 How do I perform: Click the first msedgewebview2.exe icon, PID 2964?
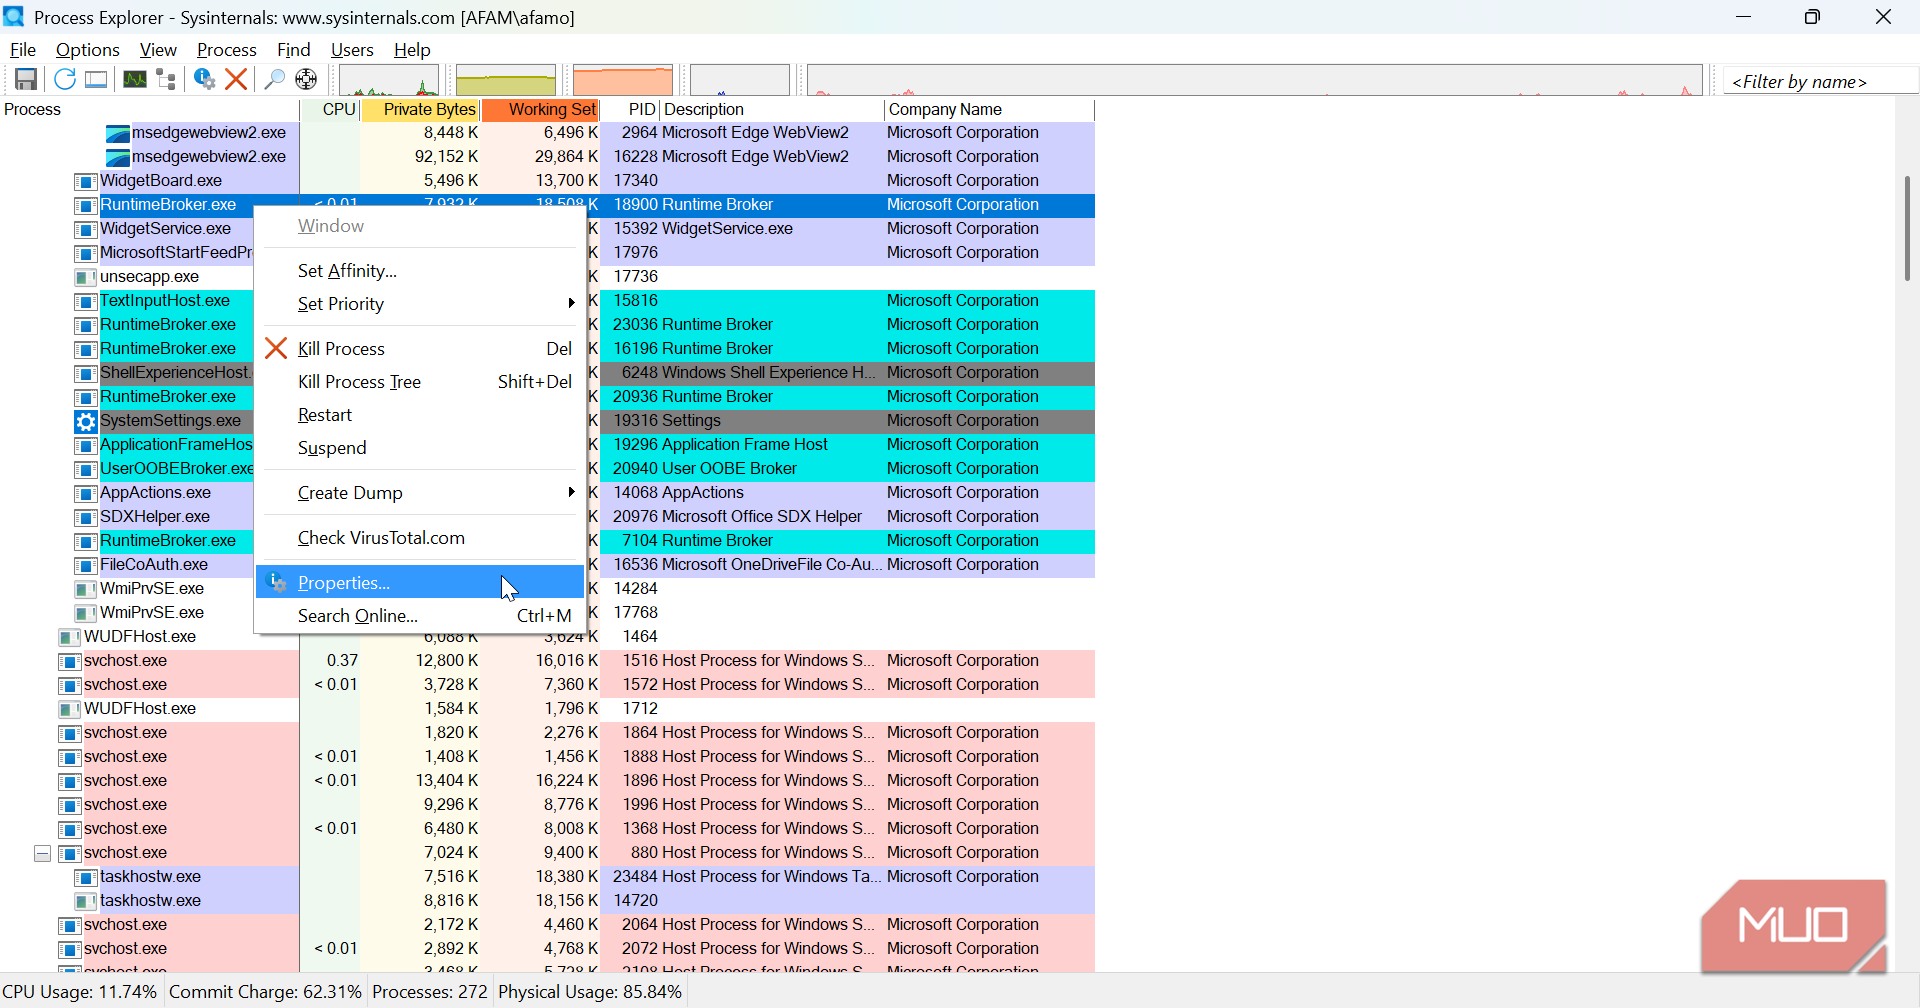118,133
